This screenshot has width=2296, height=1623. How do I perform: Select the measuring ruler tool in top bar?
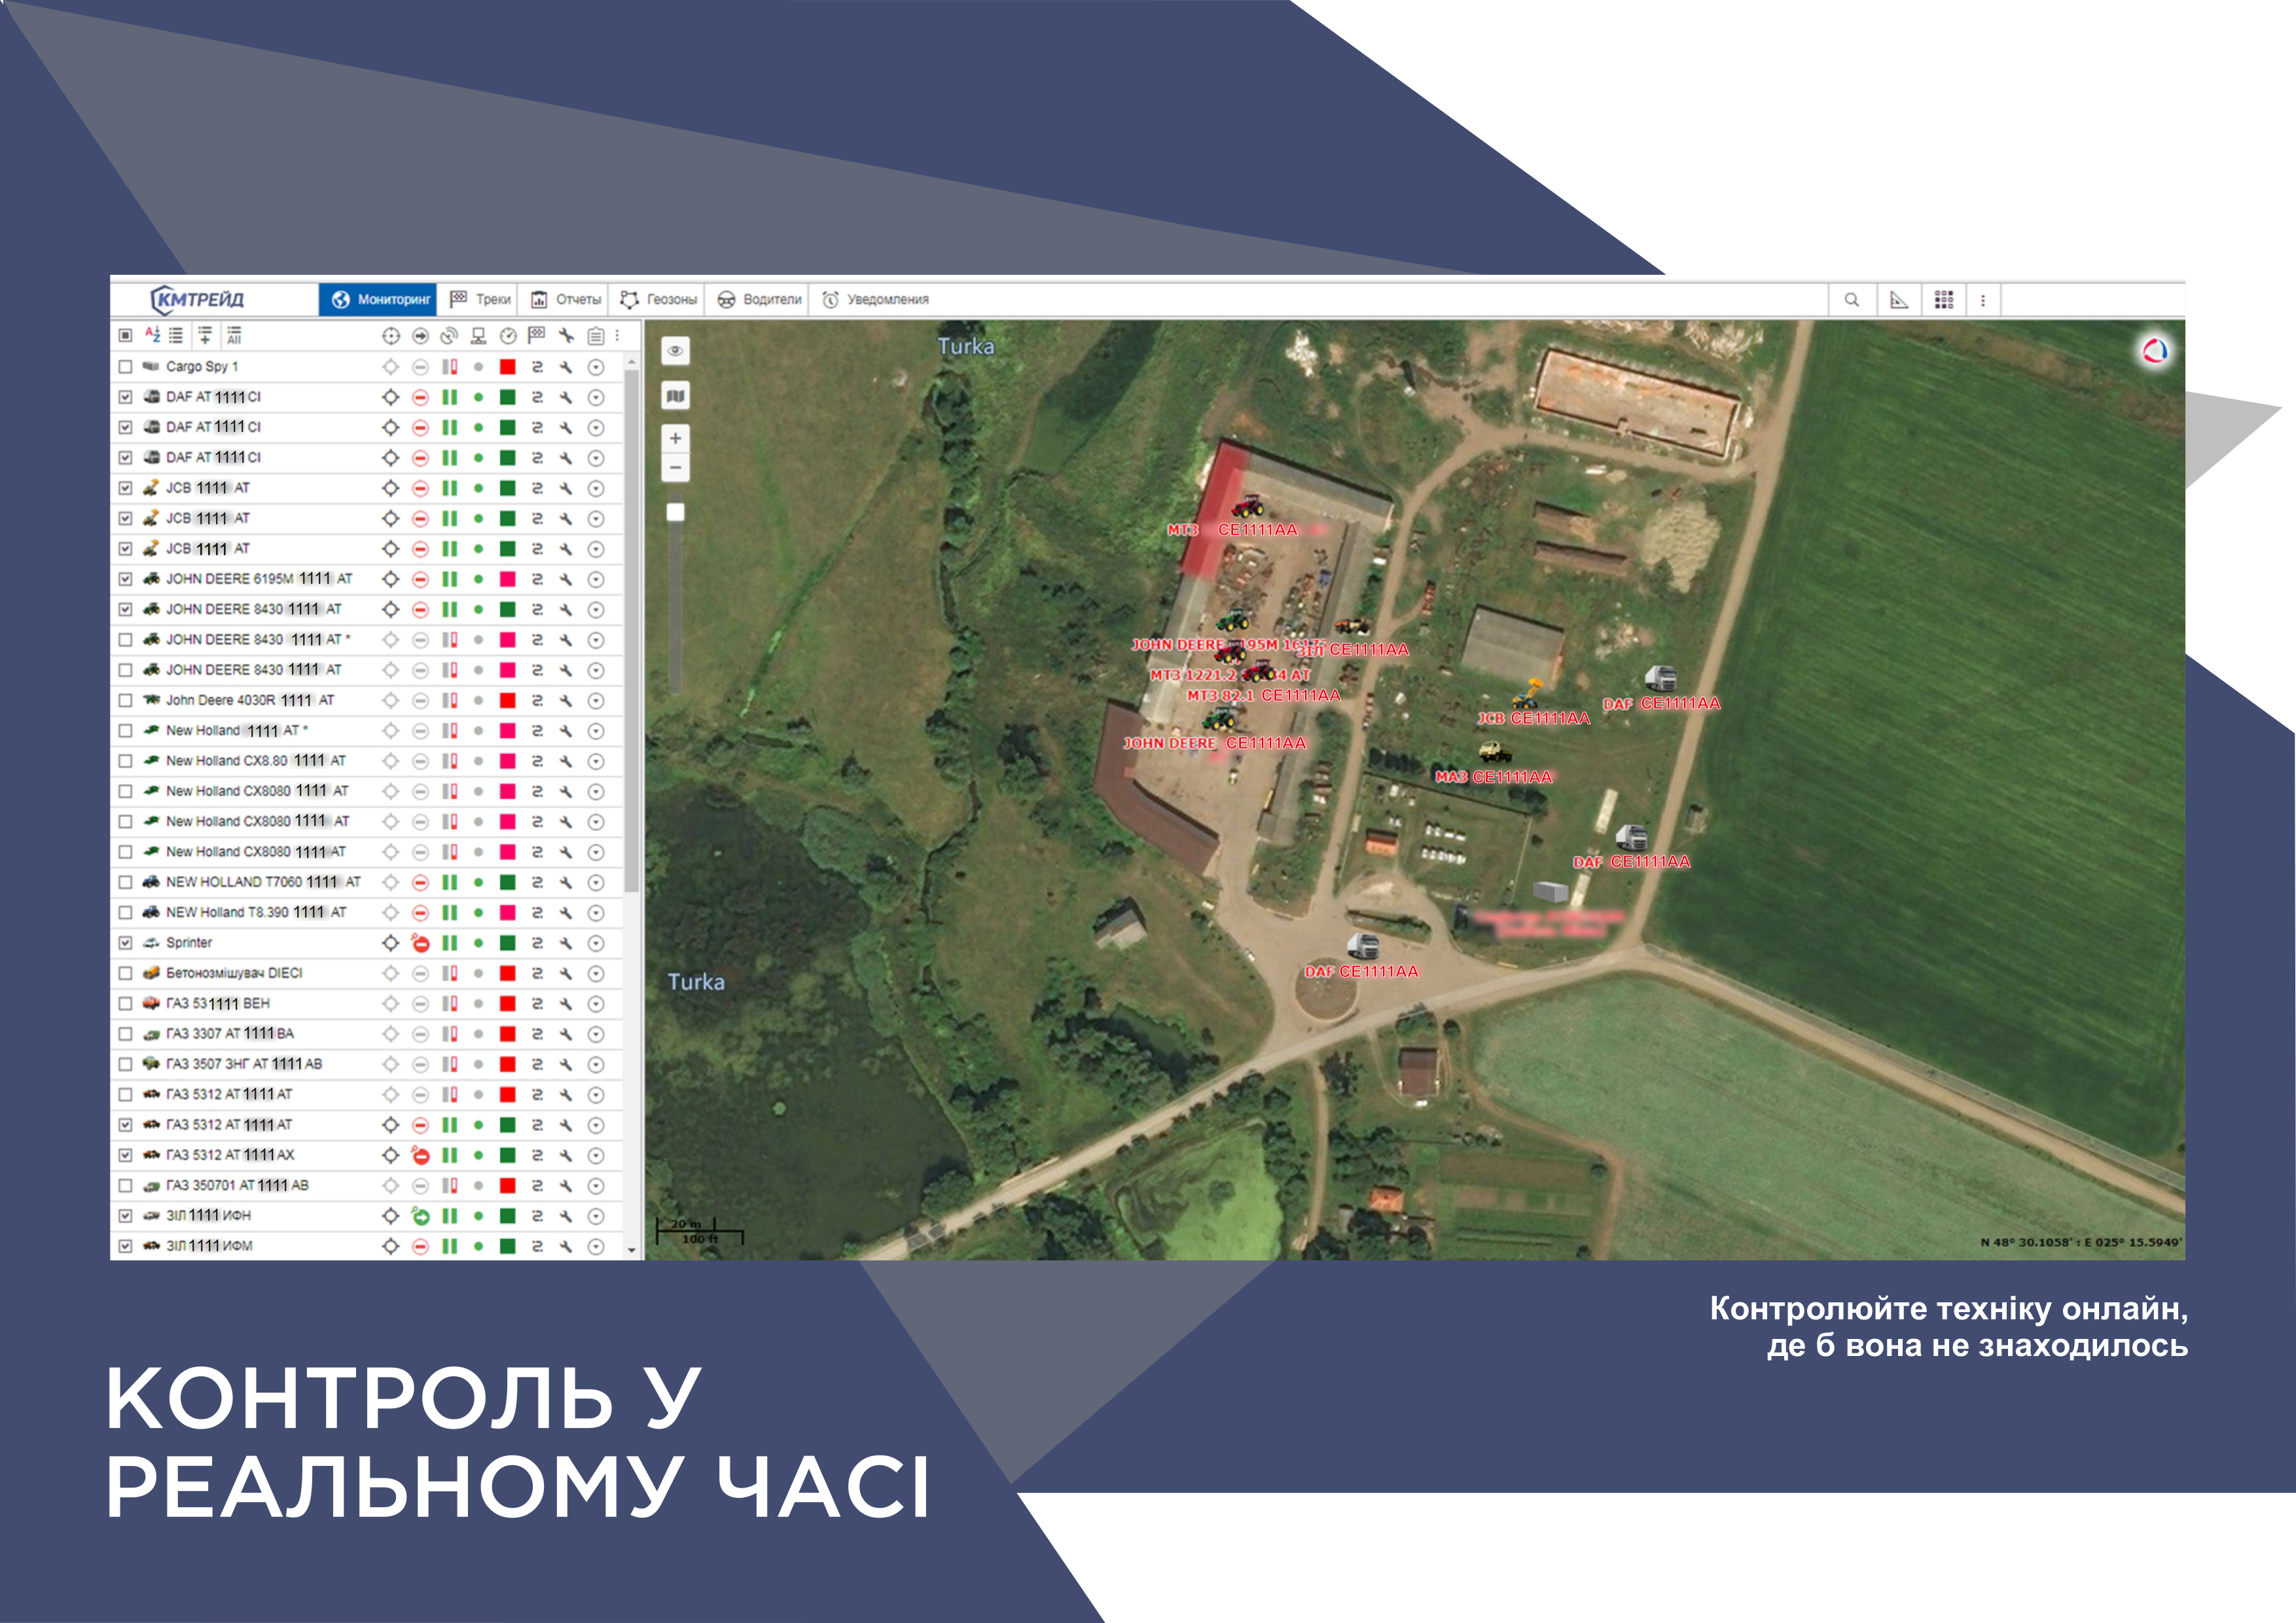click(x=1898, y=299)
